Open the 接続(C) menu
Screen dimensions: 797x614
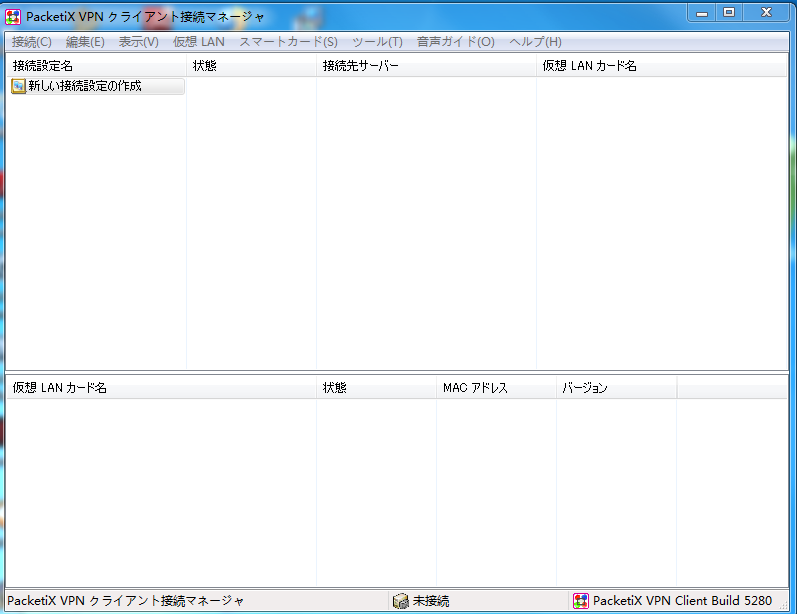tap(32, 42)
